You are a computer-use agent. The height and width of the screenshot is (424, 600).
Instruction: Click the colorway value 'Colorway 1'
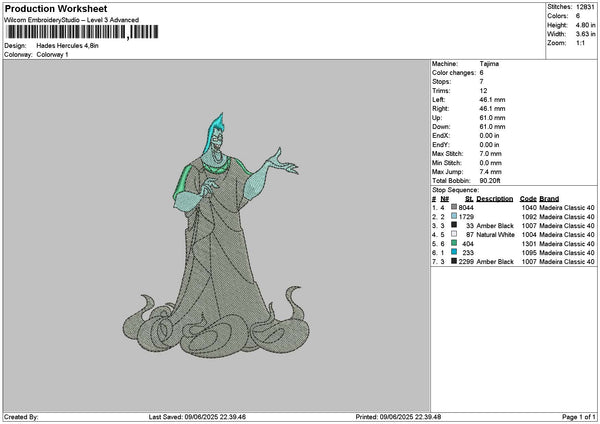tap(52, 55)
